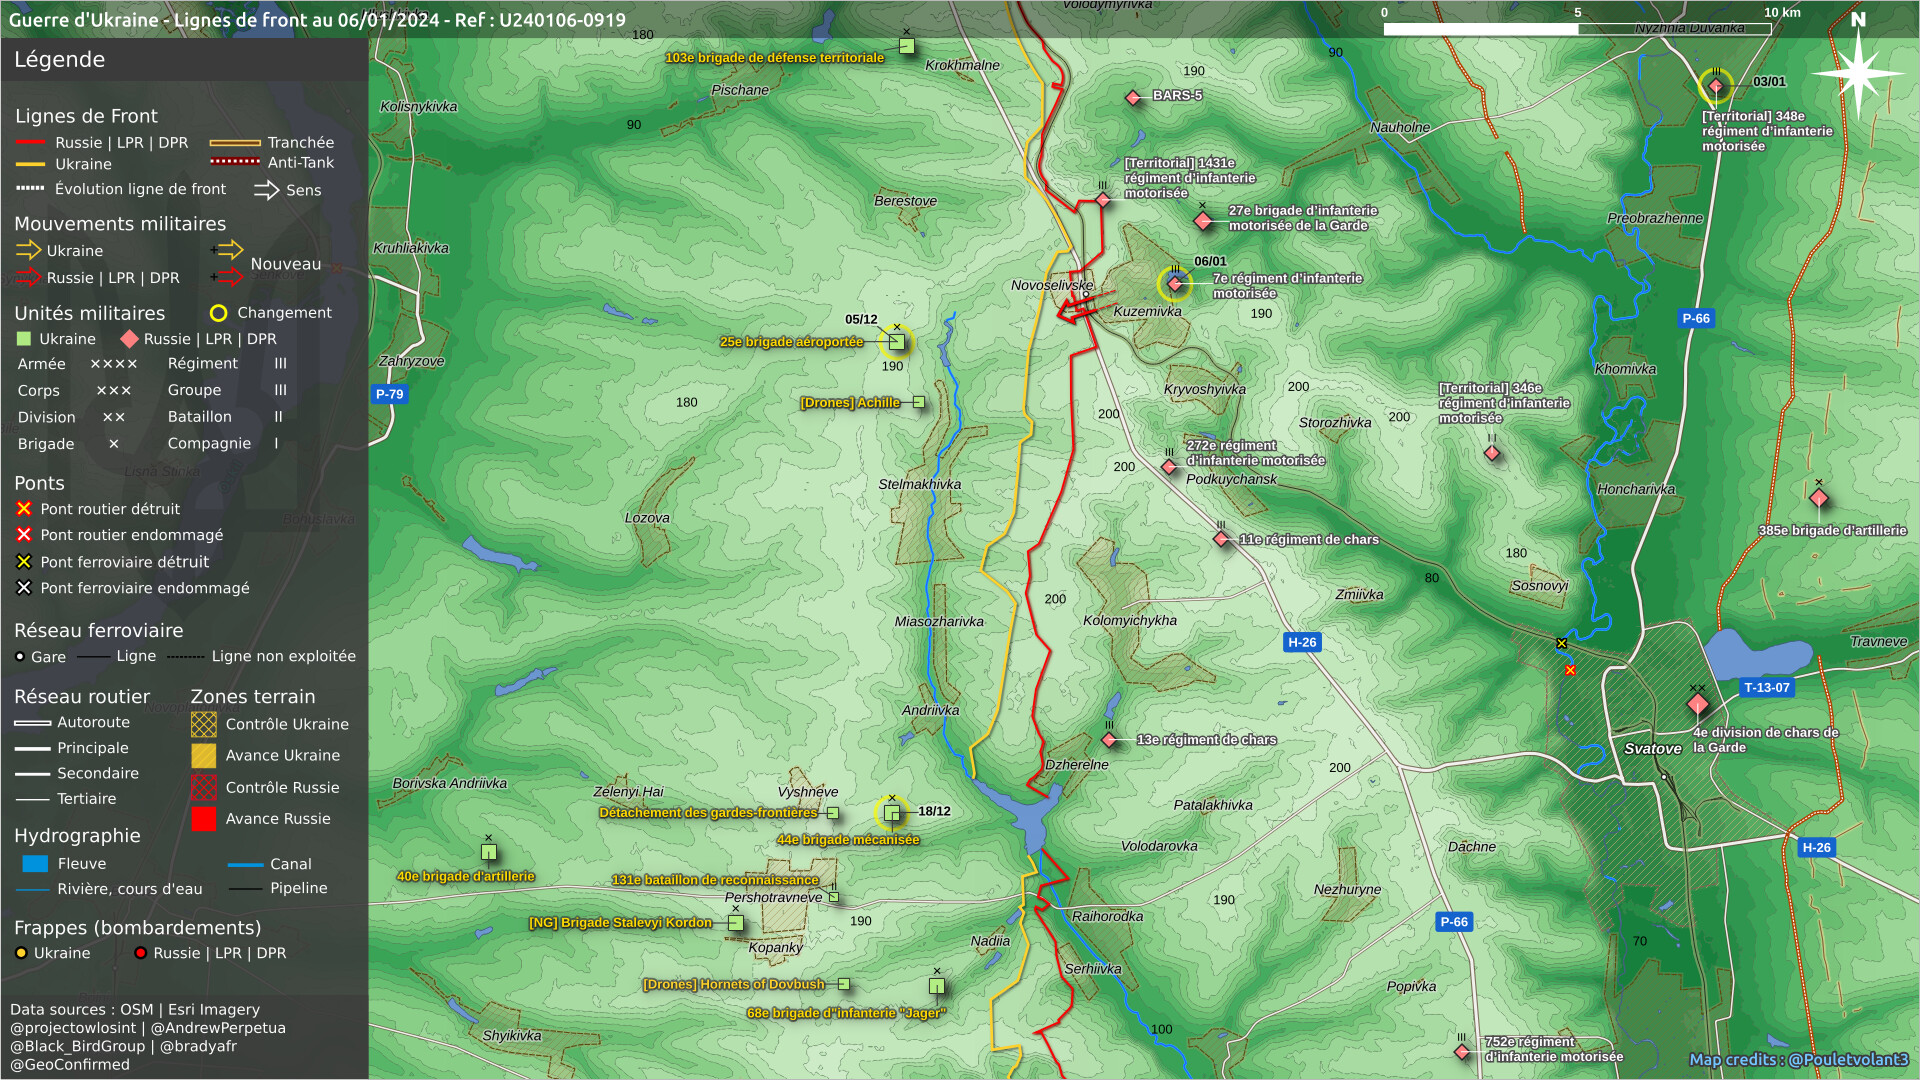Click the 40e brigade d'artillerie green marker
This screenshot has height=1080, width=1920.
[489, 852]
